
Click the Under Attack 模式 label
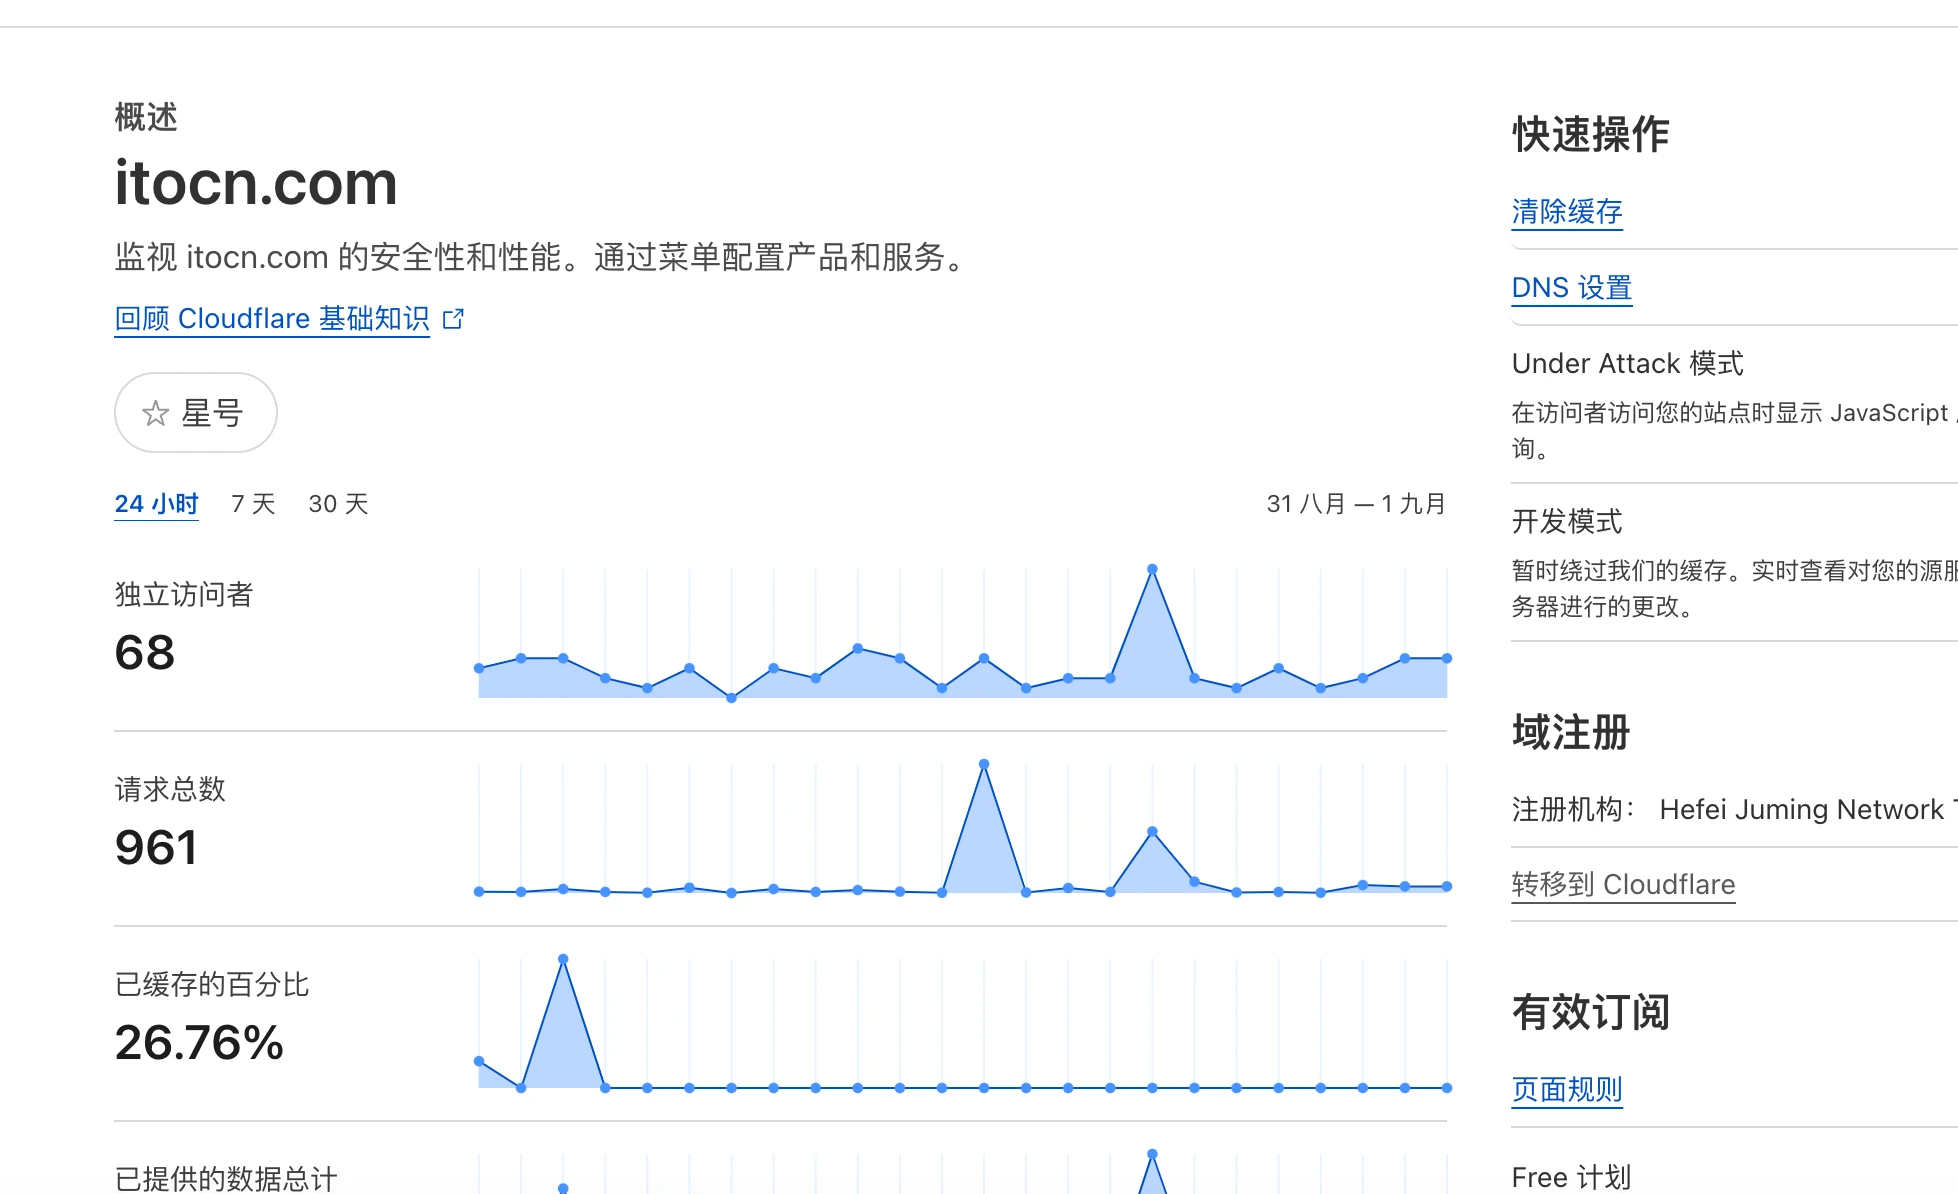coord(1628,364)
